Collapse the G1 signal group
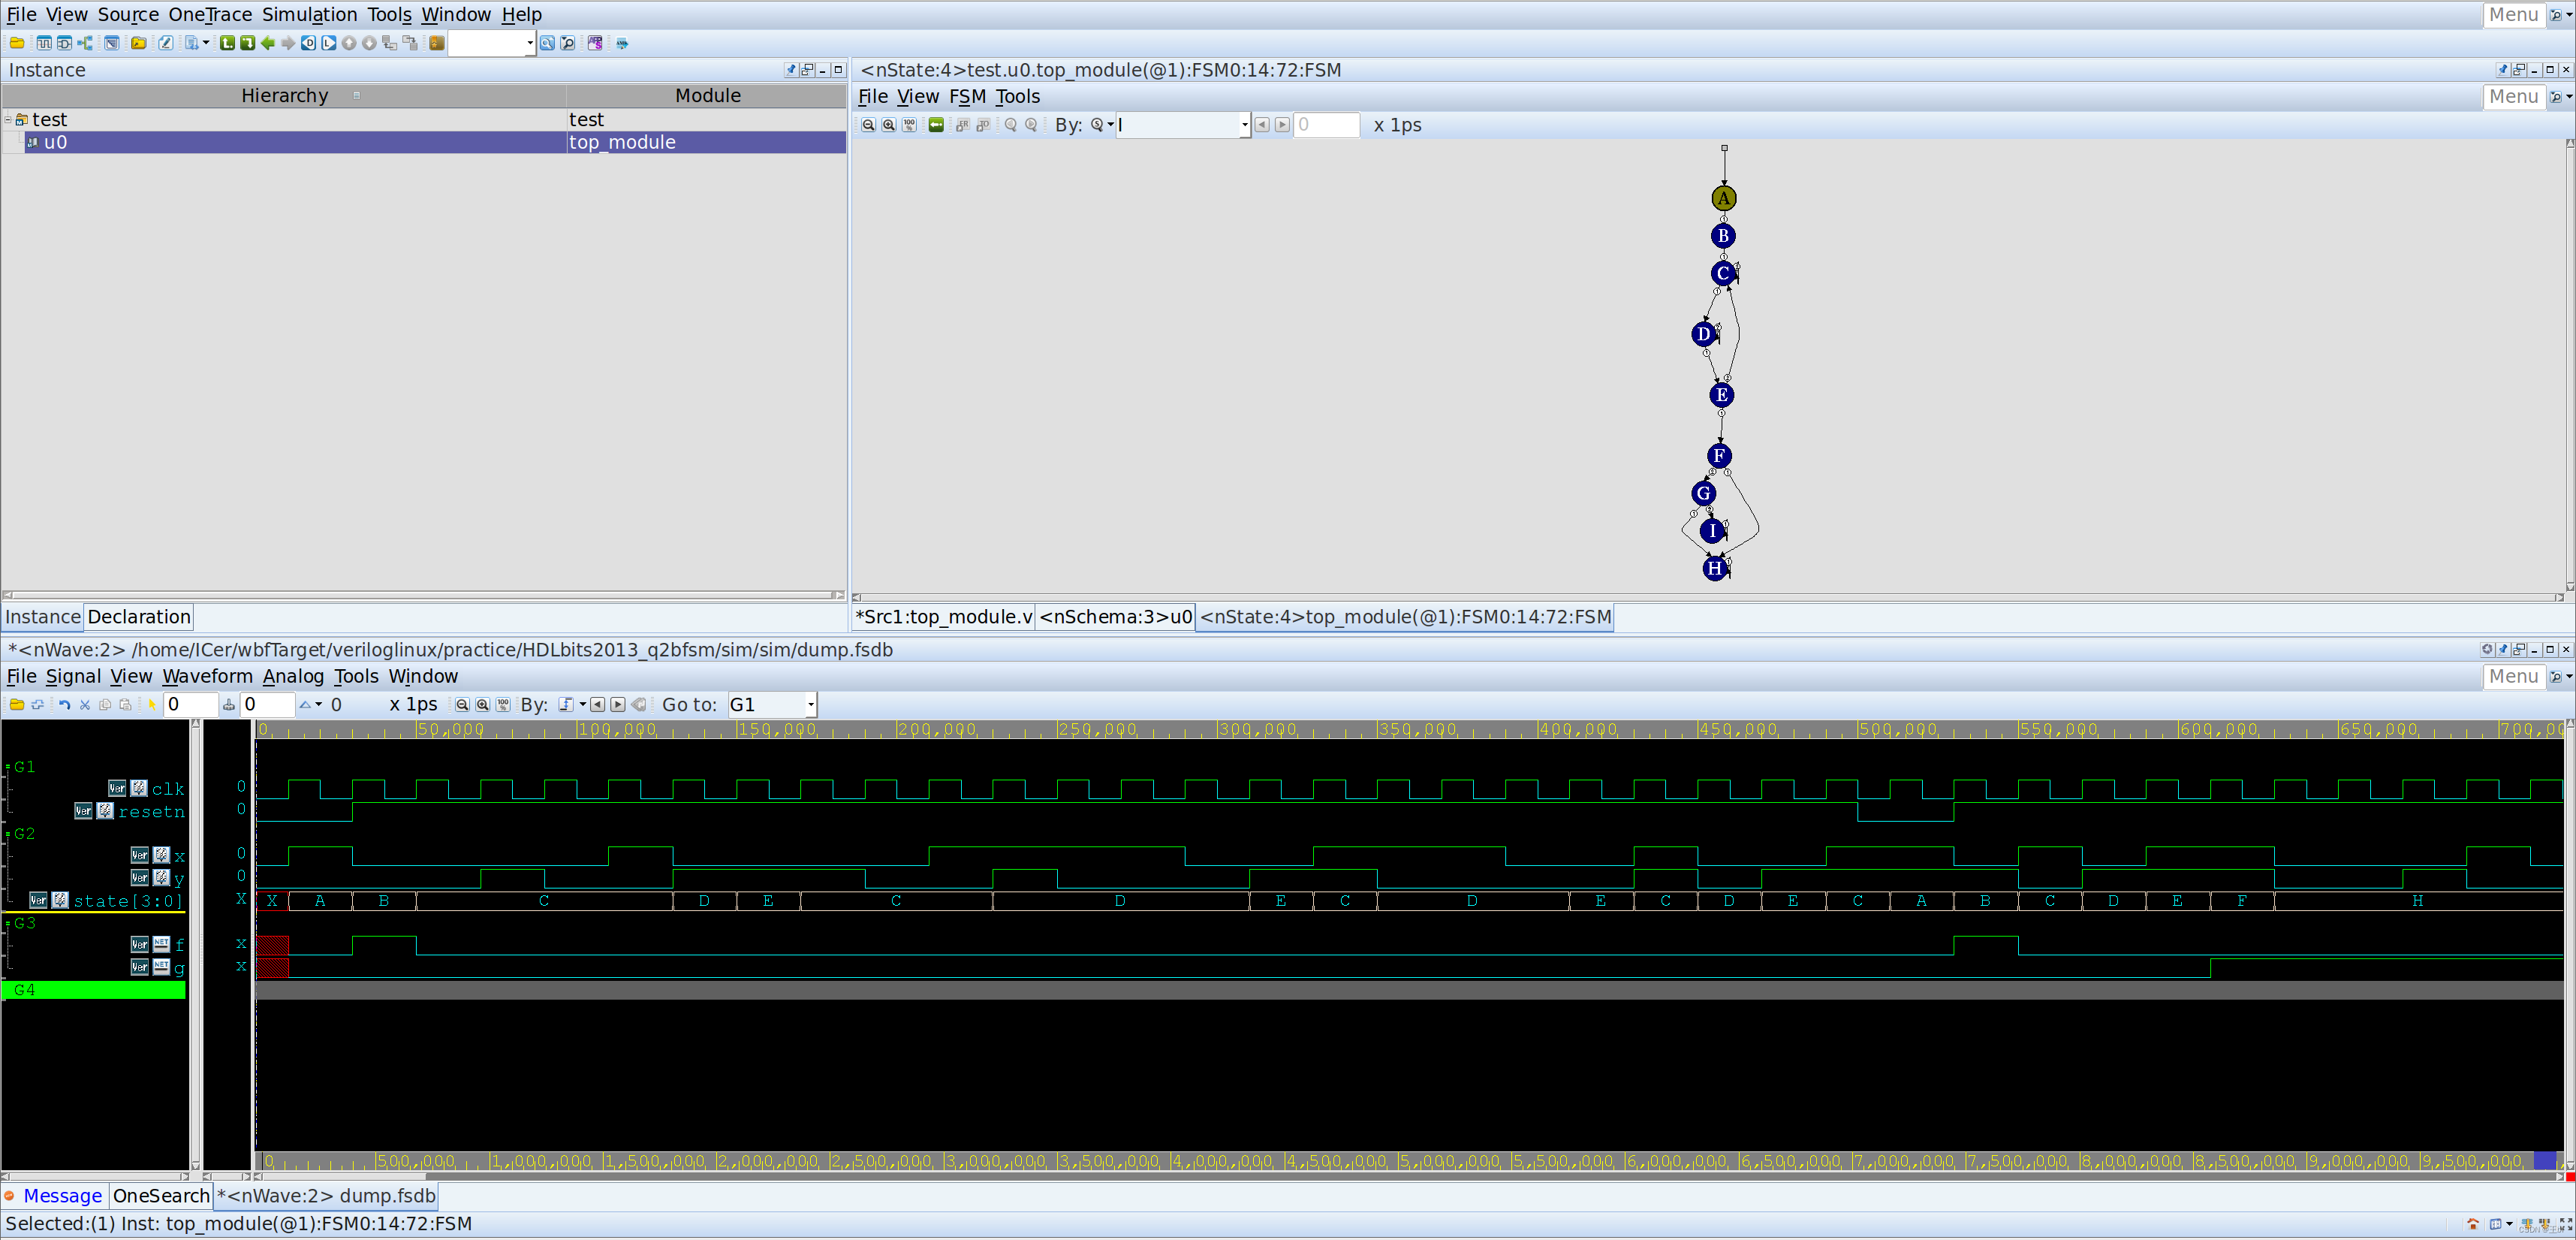Image resolution: width=2576 pixels, height=1240 pixels. [8, 767]
